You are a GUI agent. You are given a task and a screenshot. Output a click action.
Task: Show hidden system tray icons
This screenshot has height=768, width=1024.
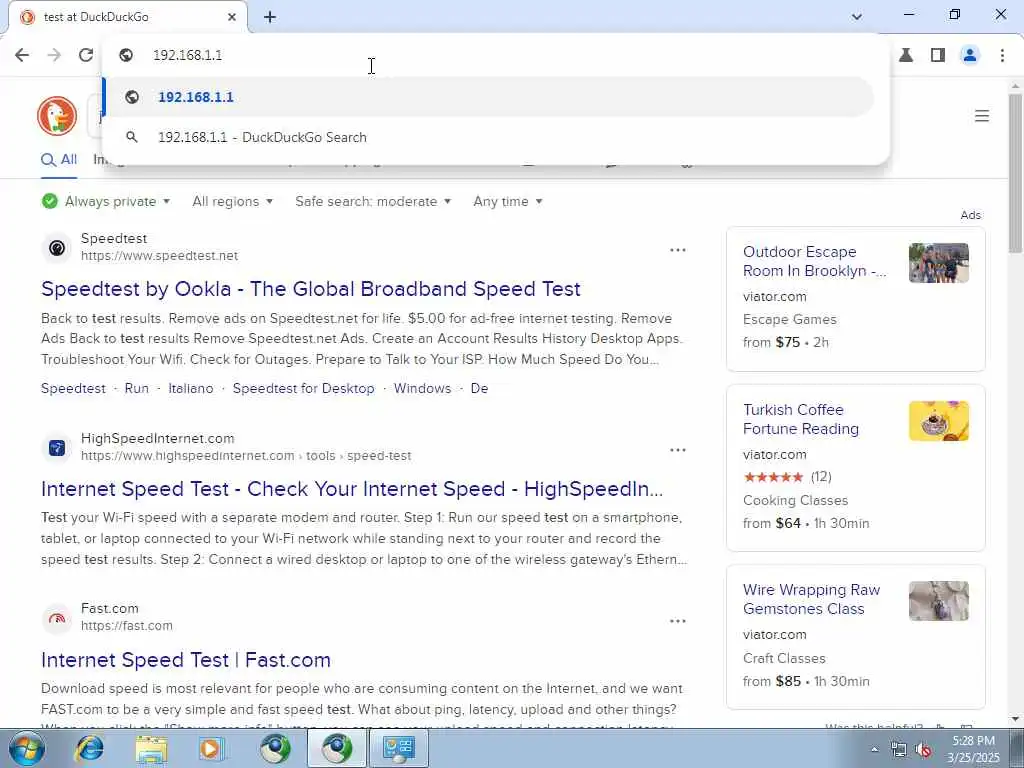coord(874,749)
